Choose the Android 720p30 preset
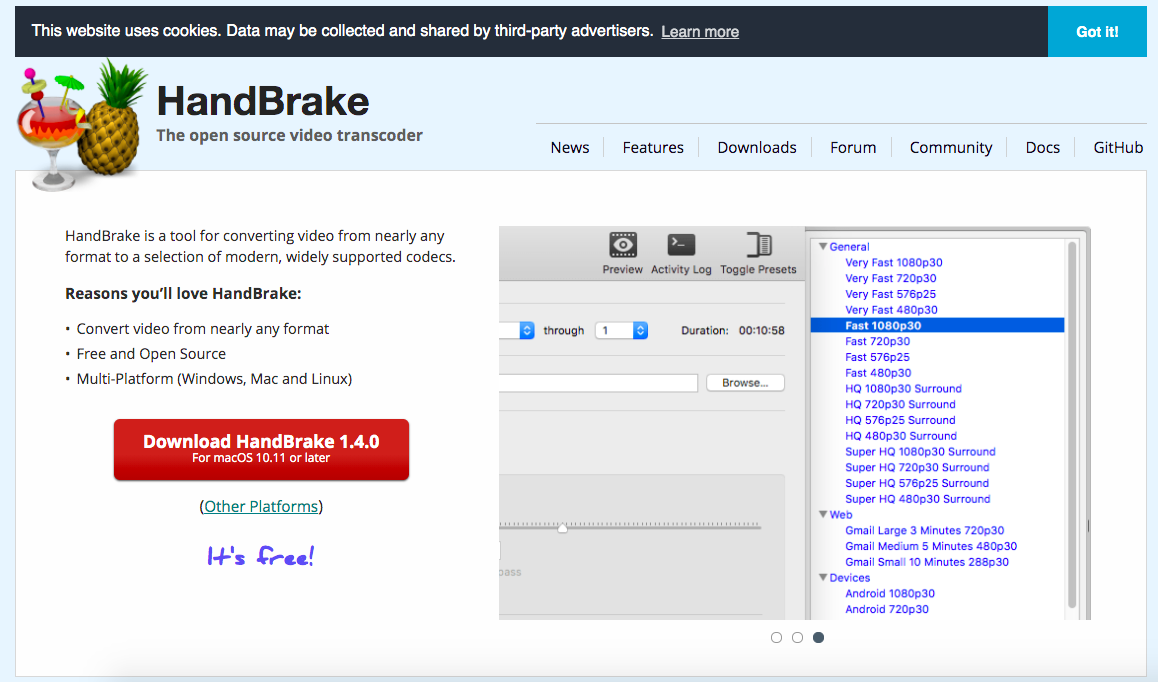 [x=887, y=609]
